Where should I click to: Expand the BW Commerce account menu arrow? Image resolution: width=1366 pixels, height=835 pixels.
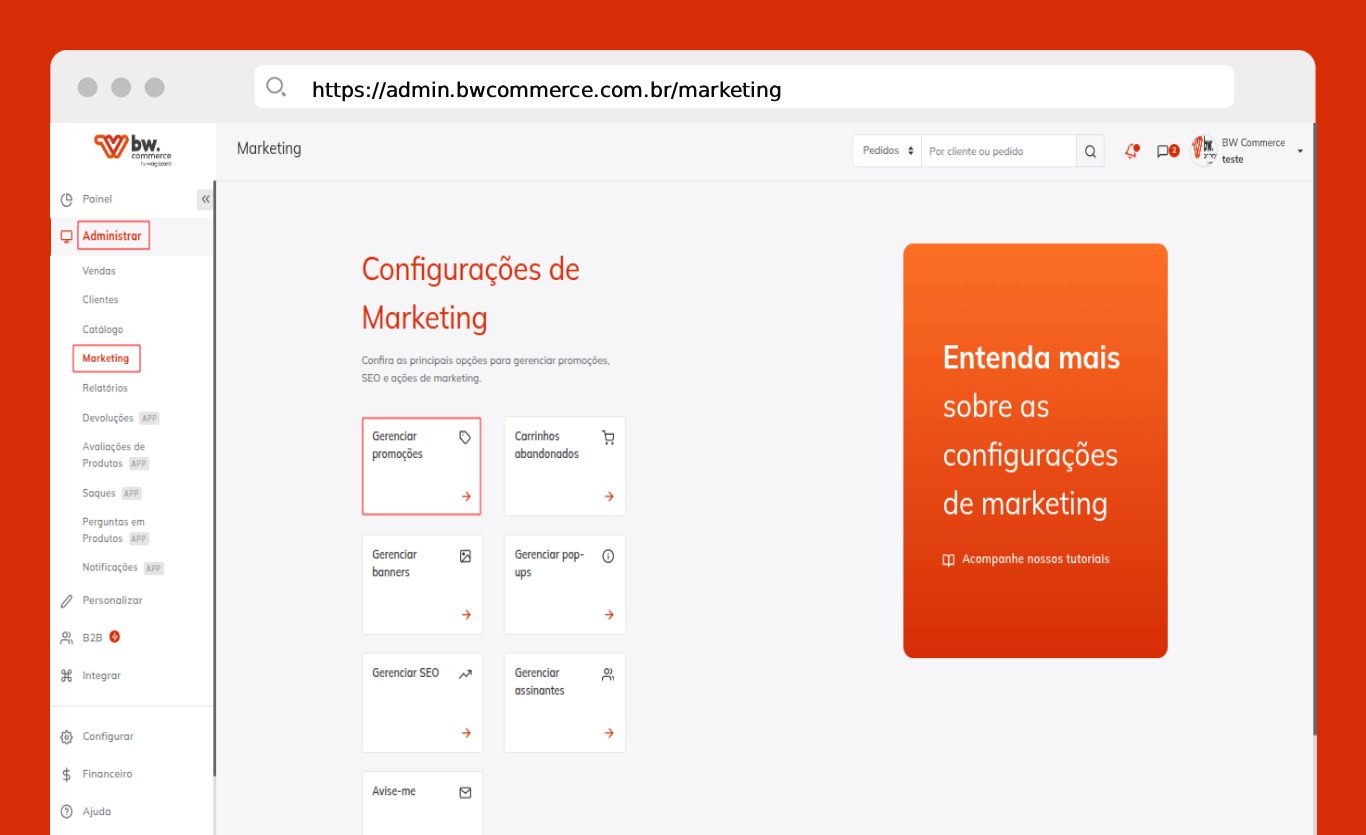coord(1300,151)
